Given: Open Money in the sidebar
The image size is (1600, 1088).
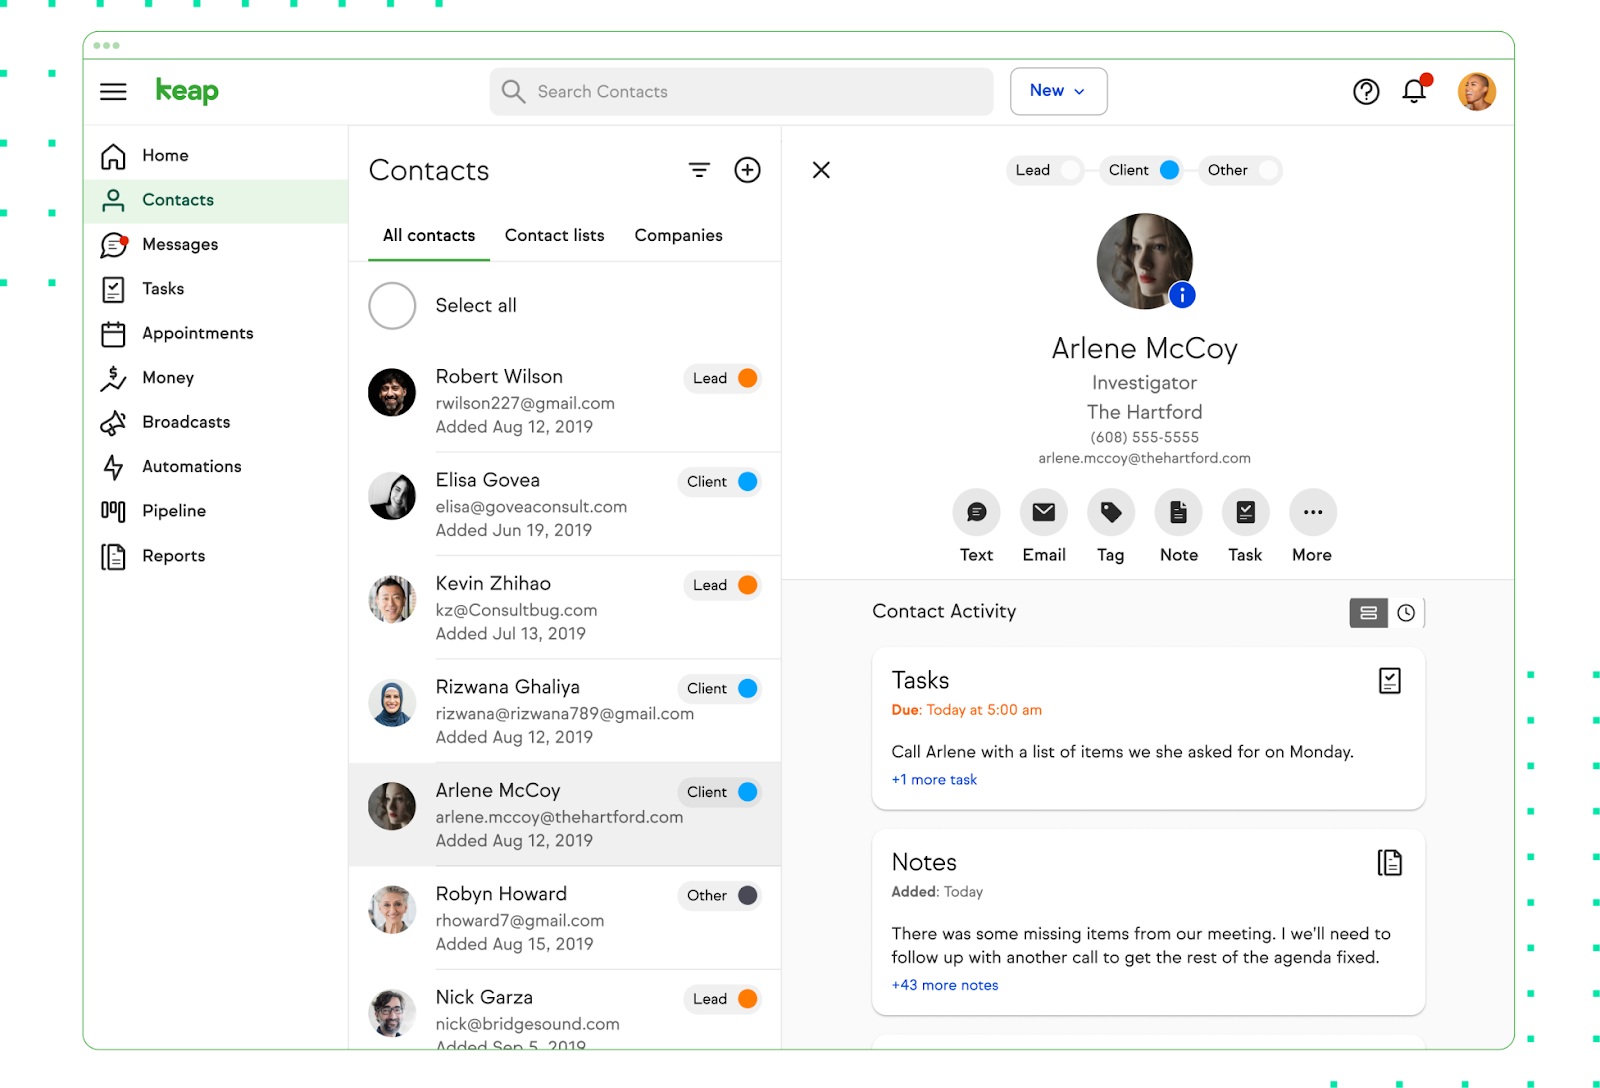Looking at the screenshot, I should click(216, 378).
